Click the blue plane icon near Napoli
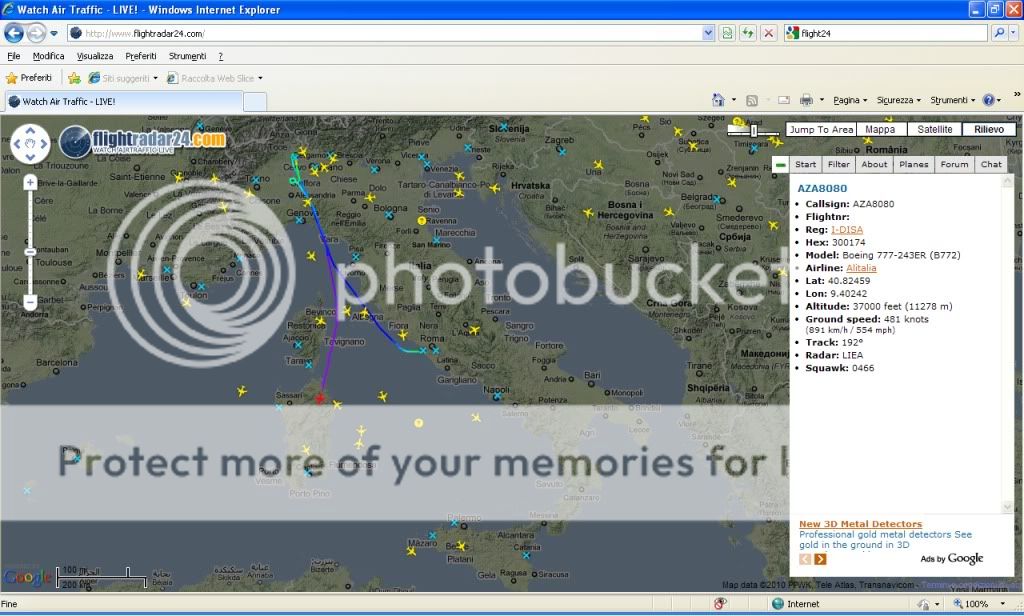Screen dimensions: 1024x616 pos(497,396)
